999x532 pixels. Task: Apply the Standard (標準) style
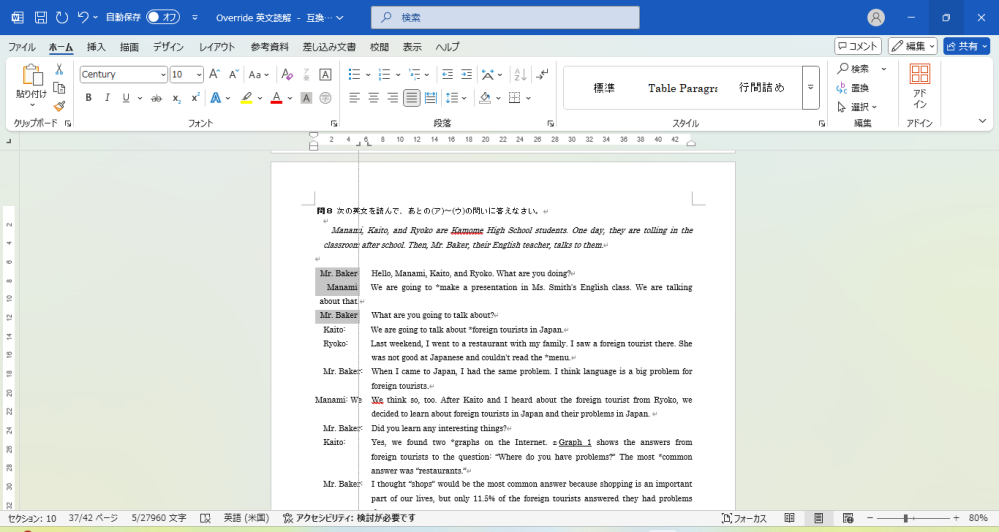(x=604, y=88)
